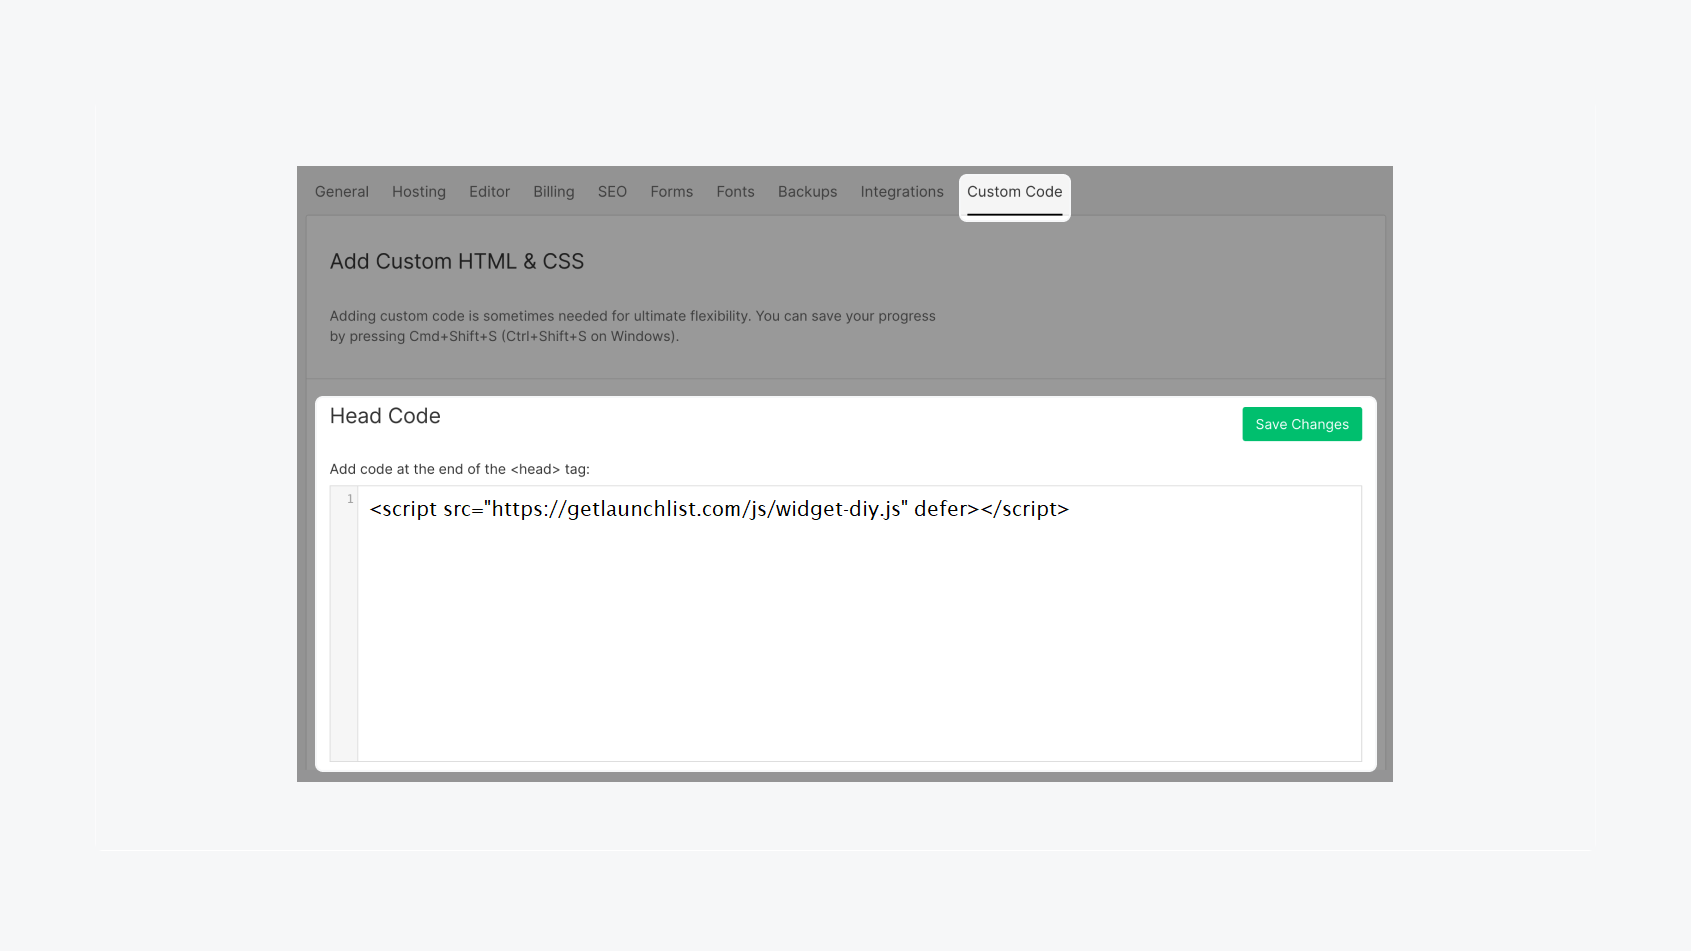Click the script tag code on line 1

pyautogui.click(x=719, y=509)
